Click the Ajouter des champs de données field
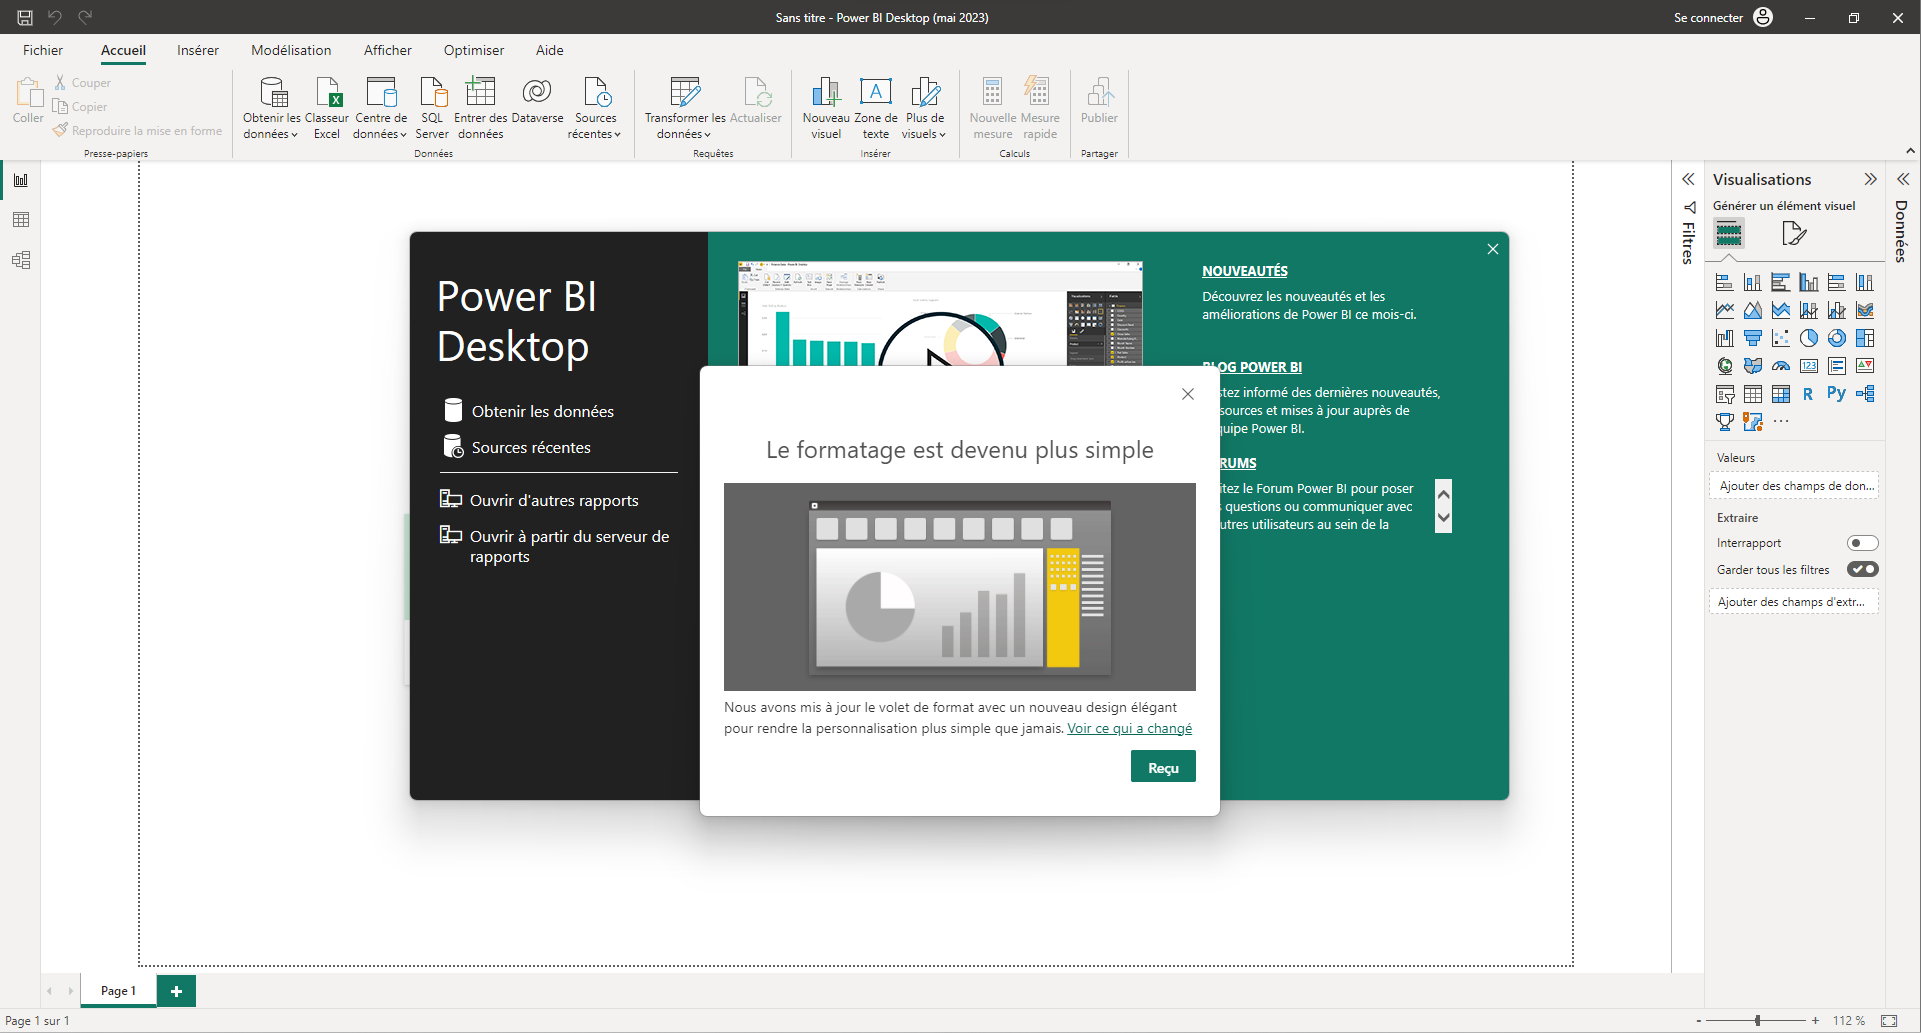 coord(1794,486)
